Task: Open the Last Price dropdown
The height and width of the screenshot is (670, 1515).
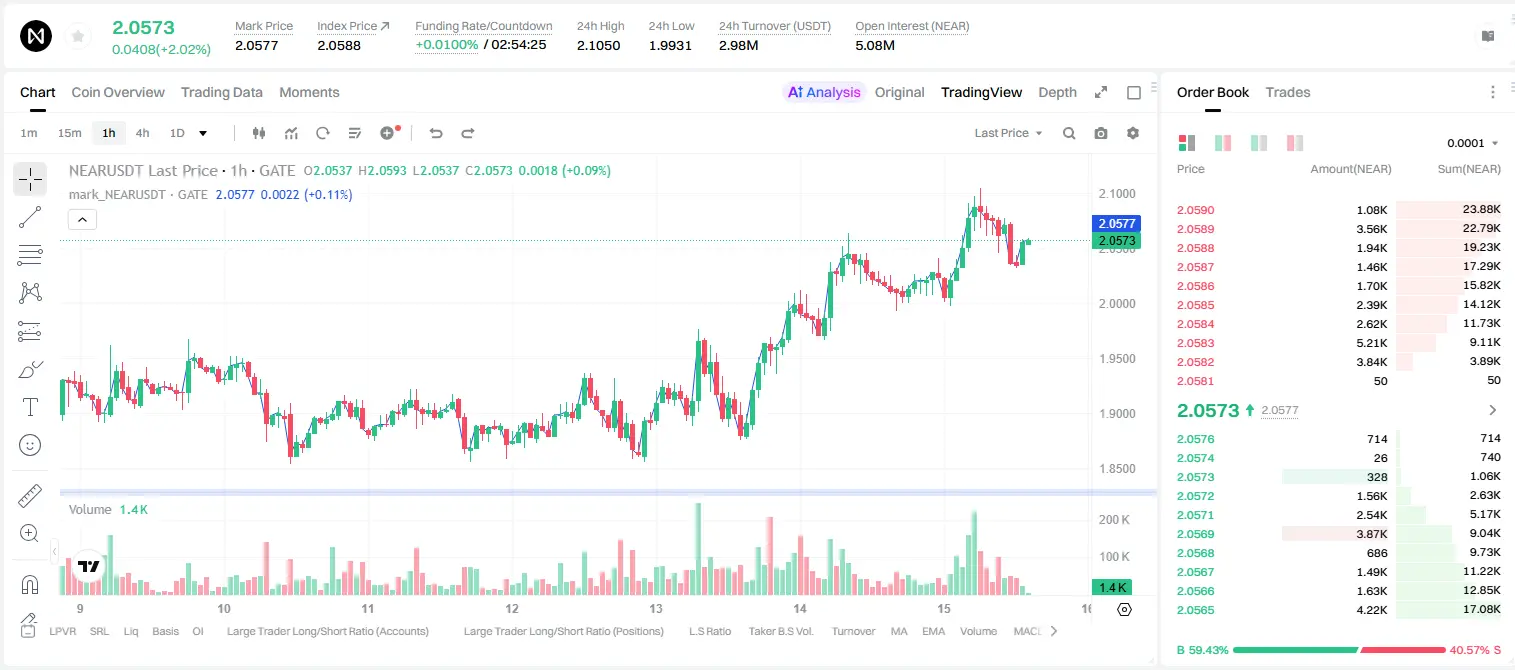Action: pyautogui.click(x=1008, y=133)
